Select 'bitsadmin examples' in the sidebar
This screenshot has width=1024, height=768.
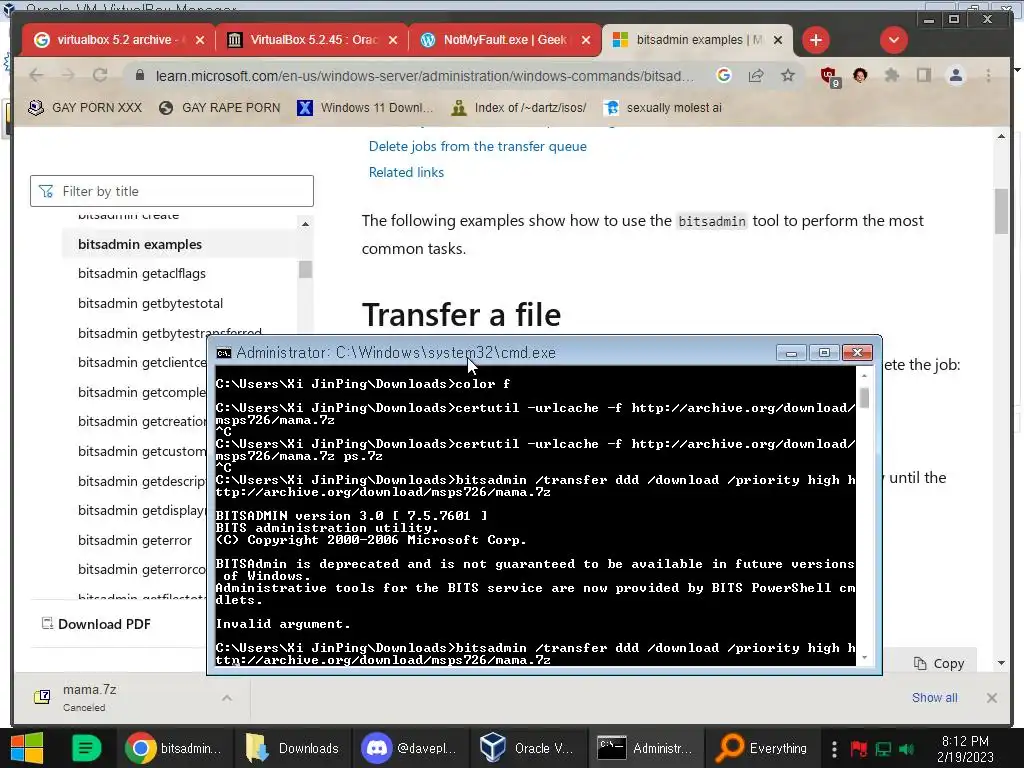coord(140,244)
